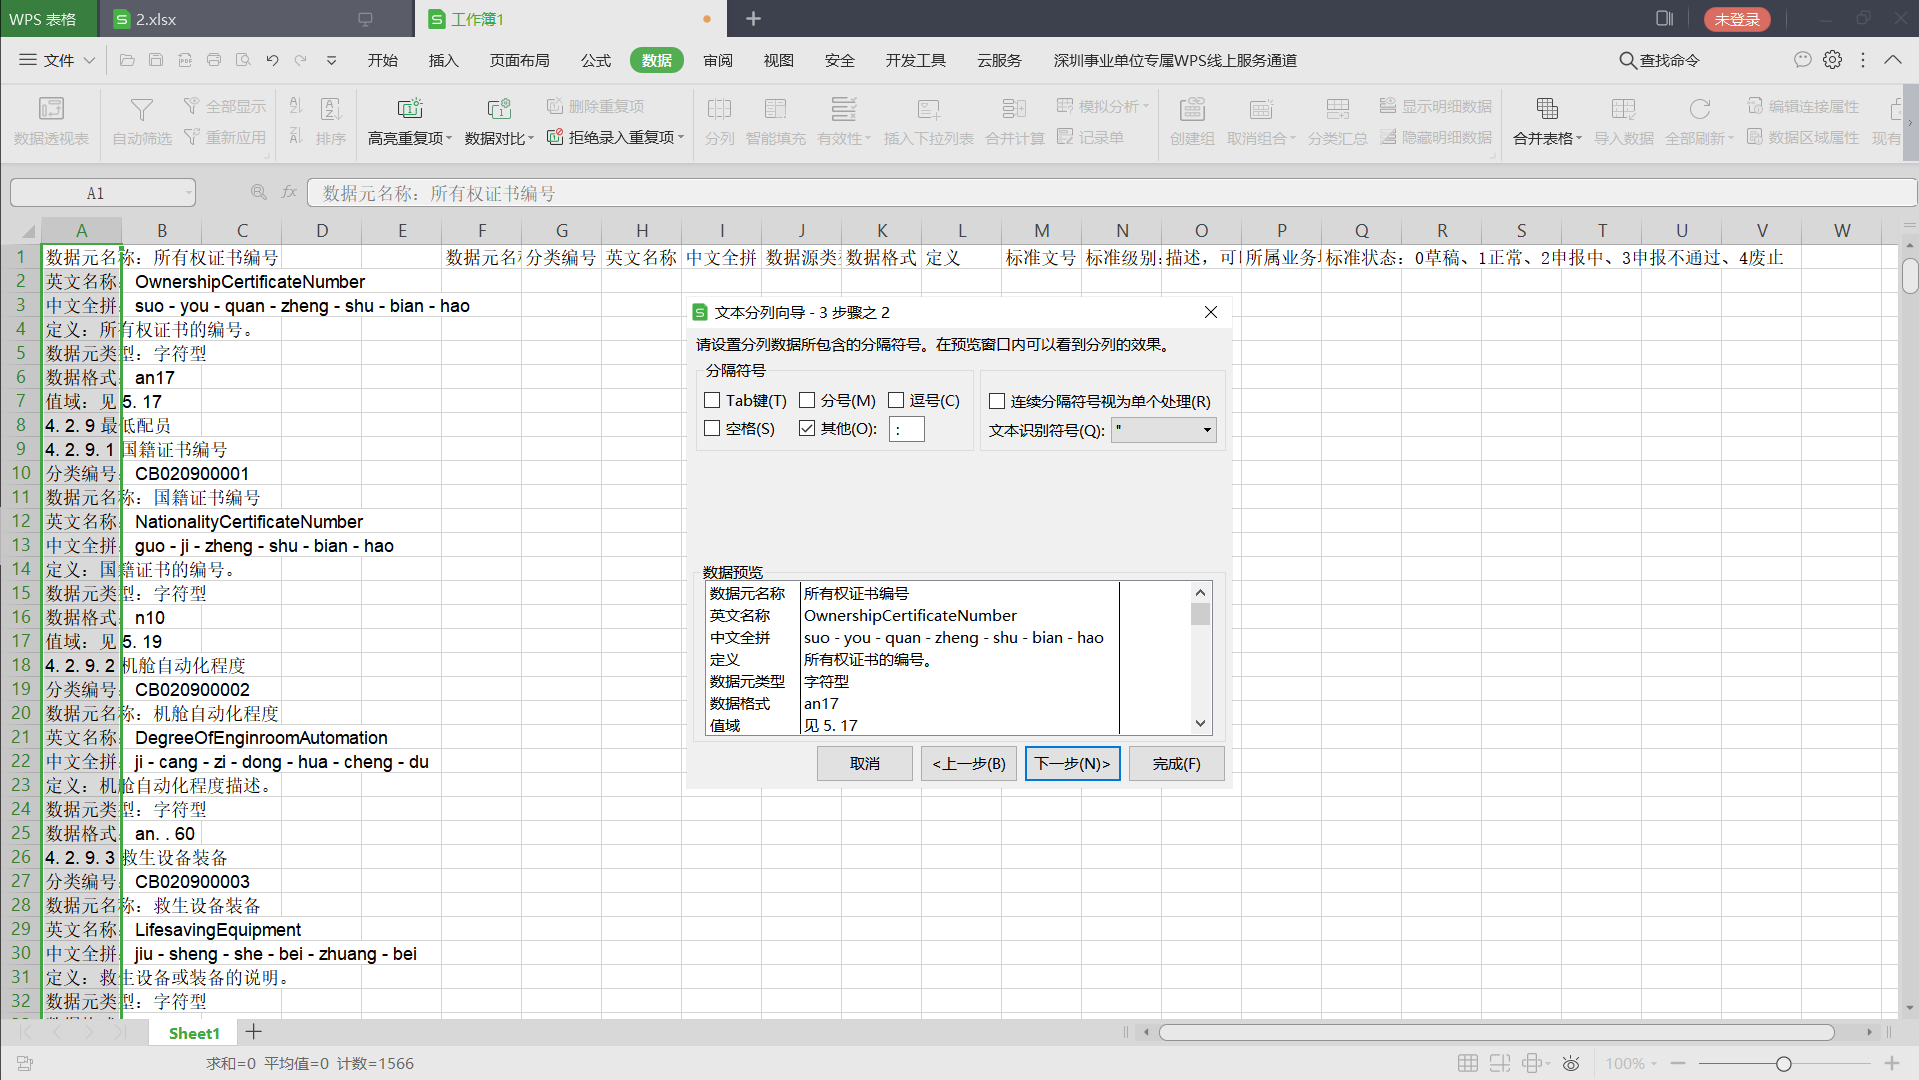Click the 自动筛选 filter funnel icon
This screenshot has height=1080, width=1919.
click(142, 108)
